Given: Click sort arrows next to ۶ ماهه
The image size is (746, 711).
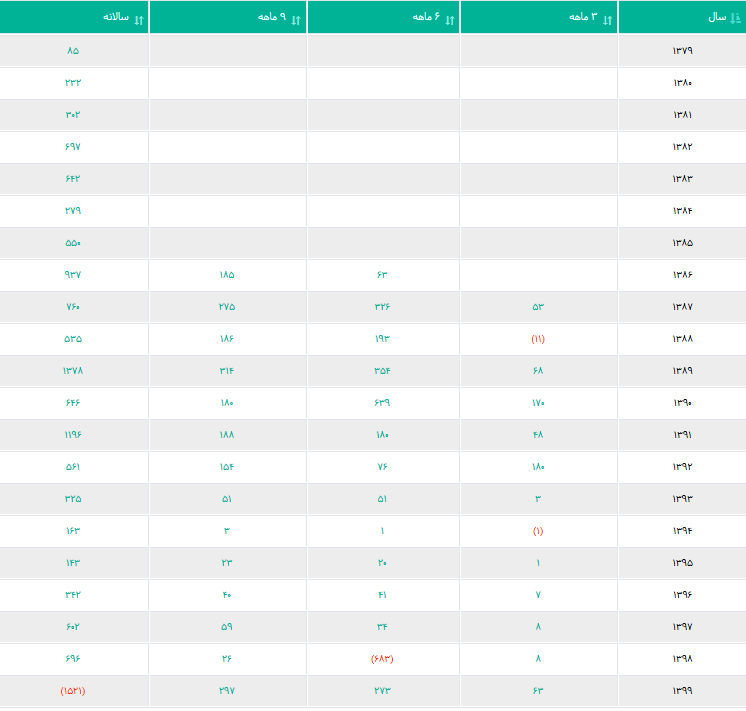Looking at the screenshot, I should pos(450,20).
